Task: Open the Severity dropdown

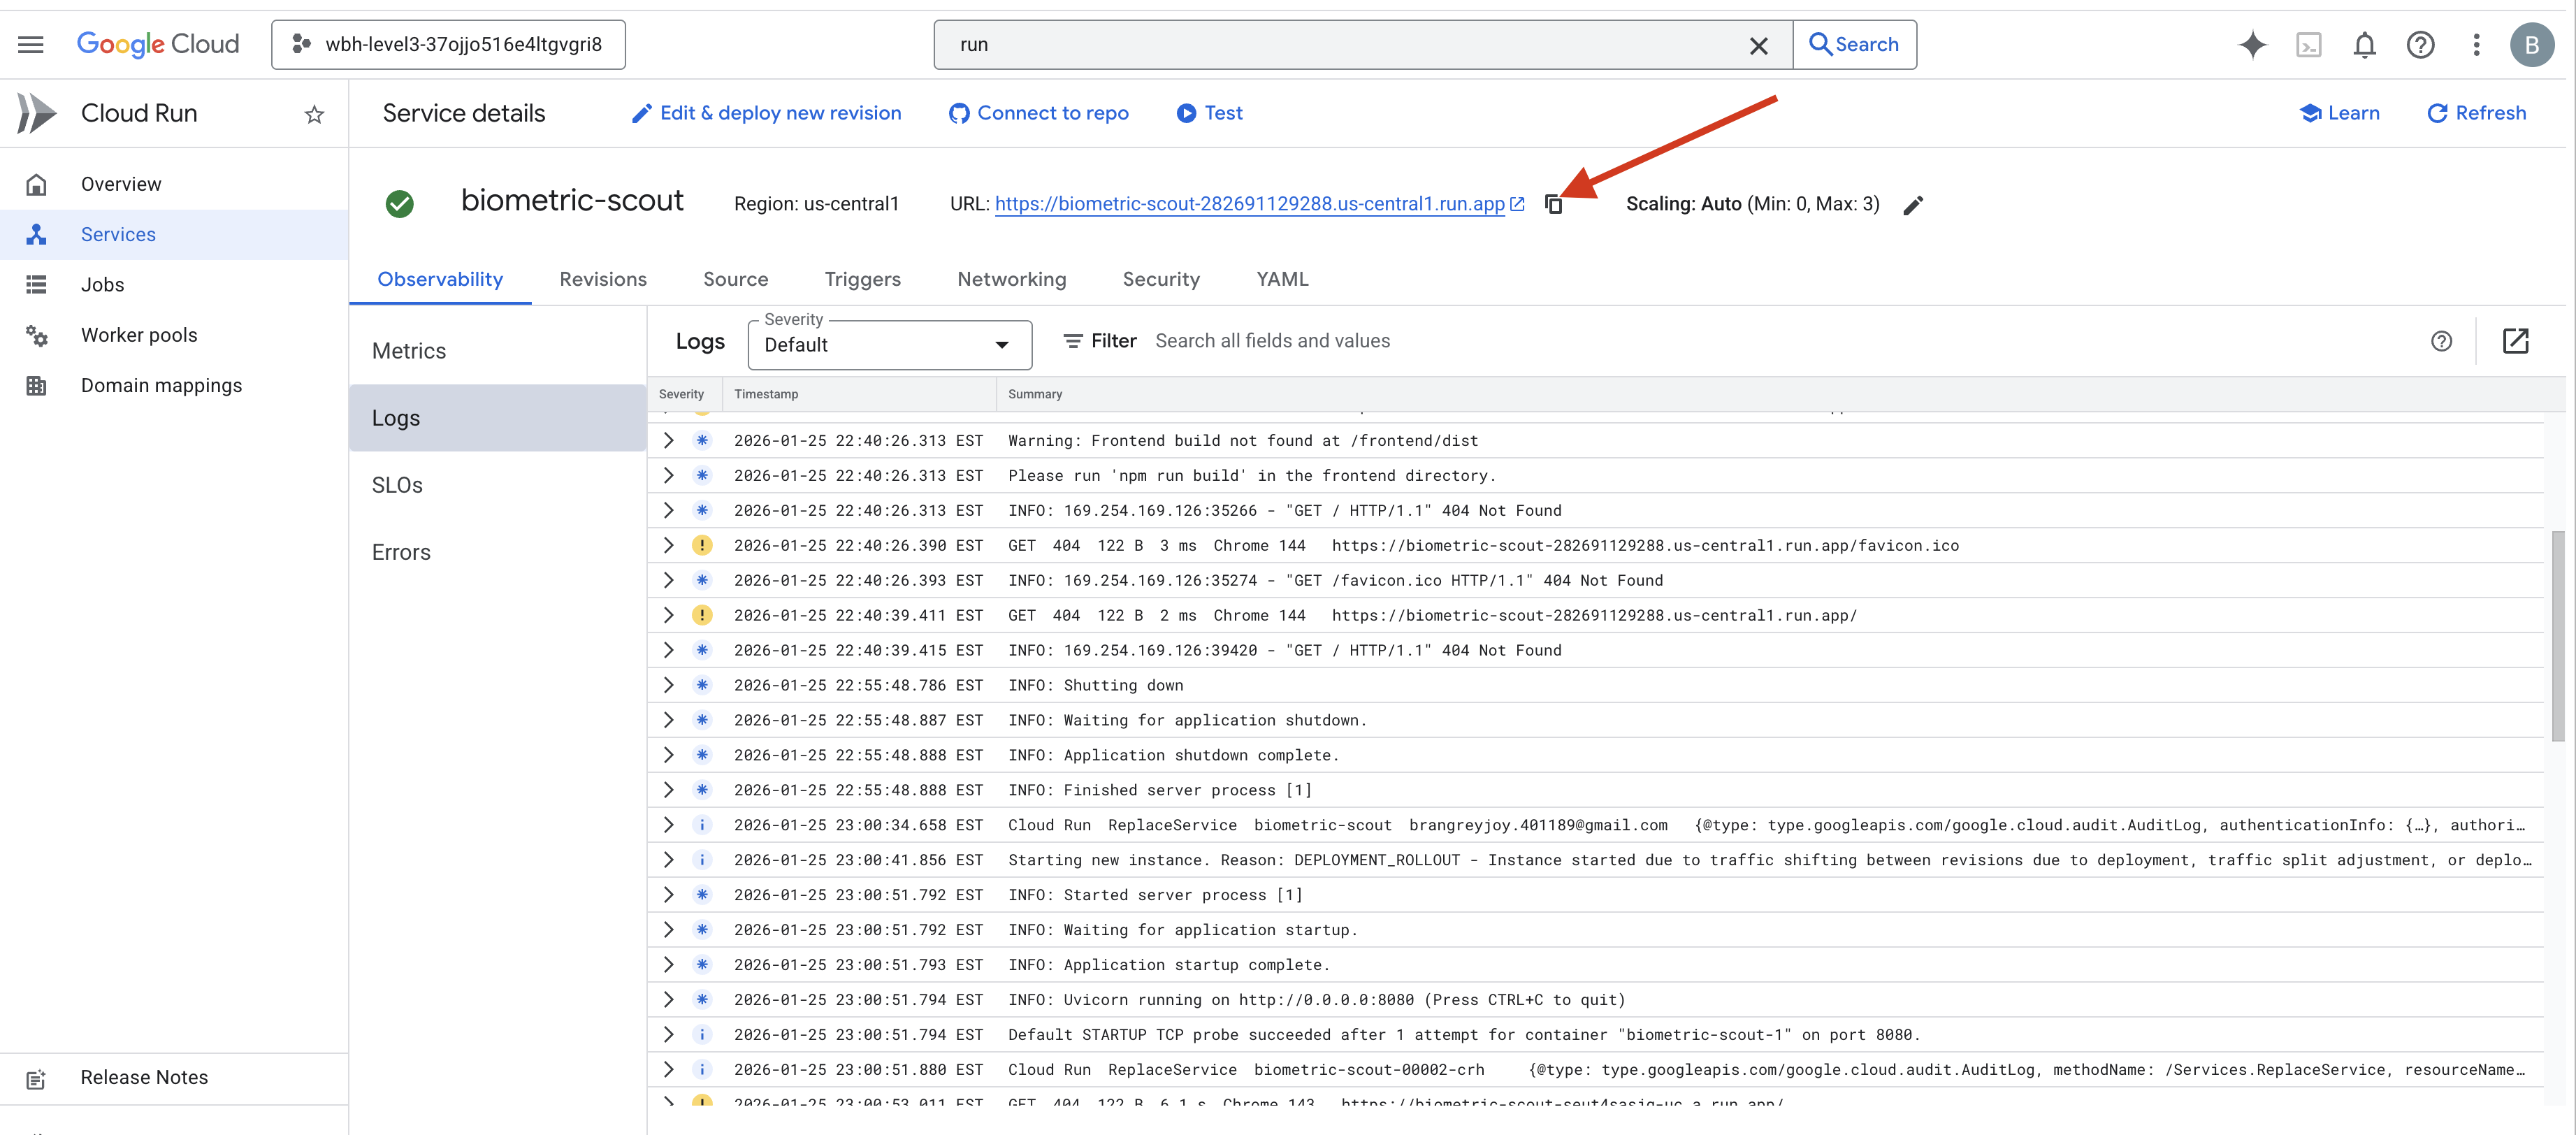Action: tap(888, 345)
